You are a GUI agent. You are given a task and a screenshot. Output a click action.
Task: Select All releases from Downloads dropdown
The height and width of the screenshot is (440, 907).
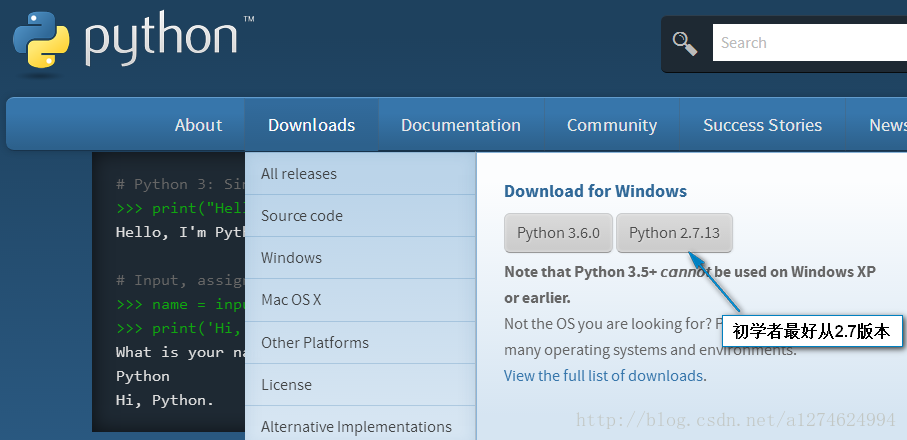pos(360,173)
